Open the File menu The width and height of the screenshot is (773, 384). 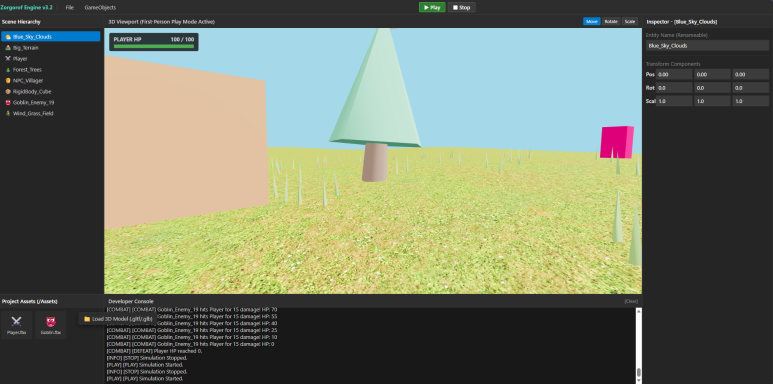(70, 7)
